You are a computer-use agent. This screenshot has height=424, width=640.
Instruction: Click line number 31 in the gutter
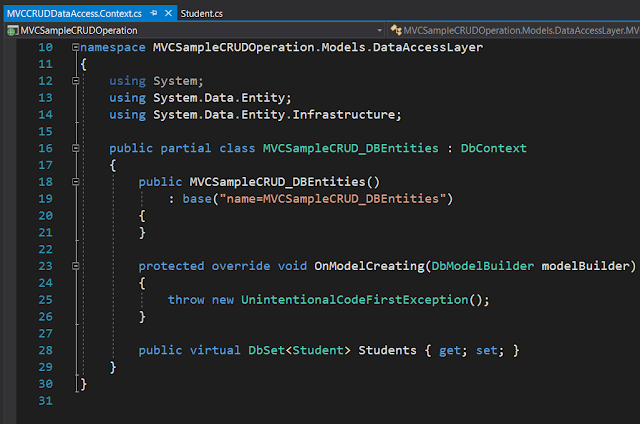pos(45,401)
